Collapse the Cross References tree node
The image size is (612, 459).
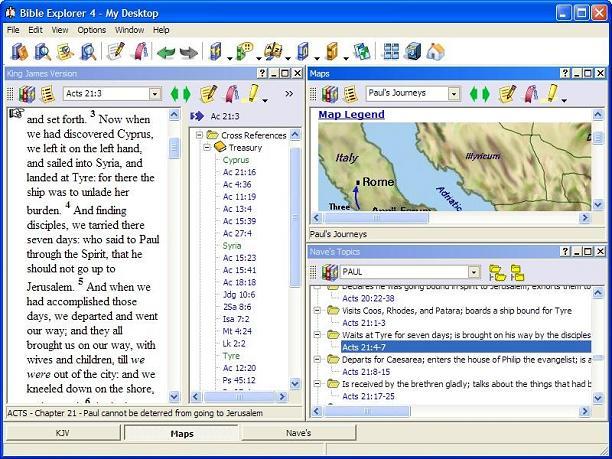point(198,135)
